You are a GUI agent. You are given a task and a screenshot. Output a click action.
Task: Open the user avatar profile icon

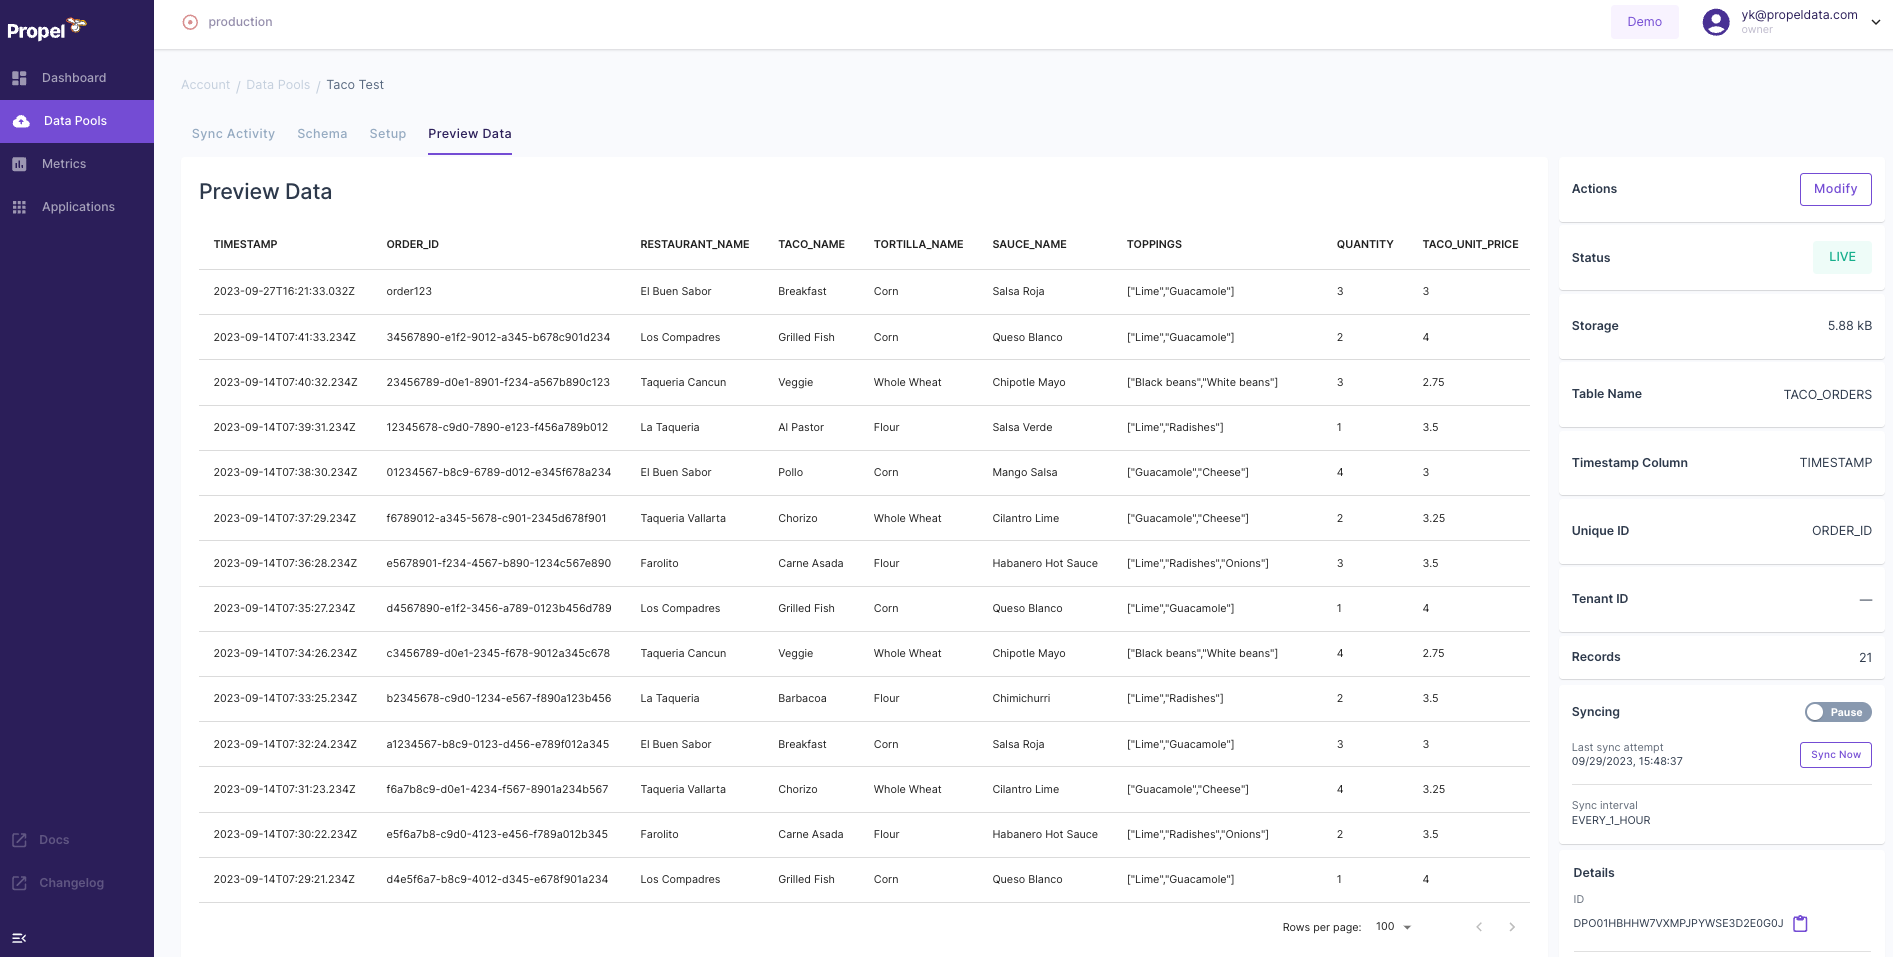[x=1715, y=21]
